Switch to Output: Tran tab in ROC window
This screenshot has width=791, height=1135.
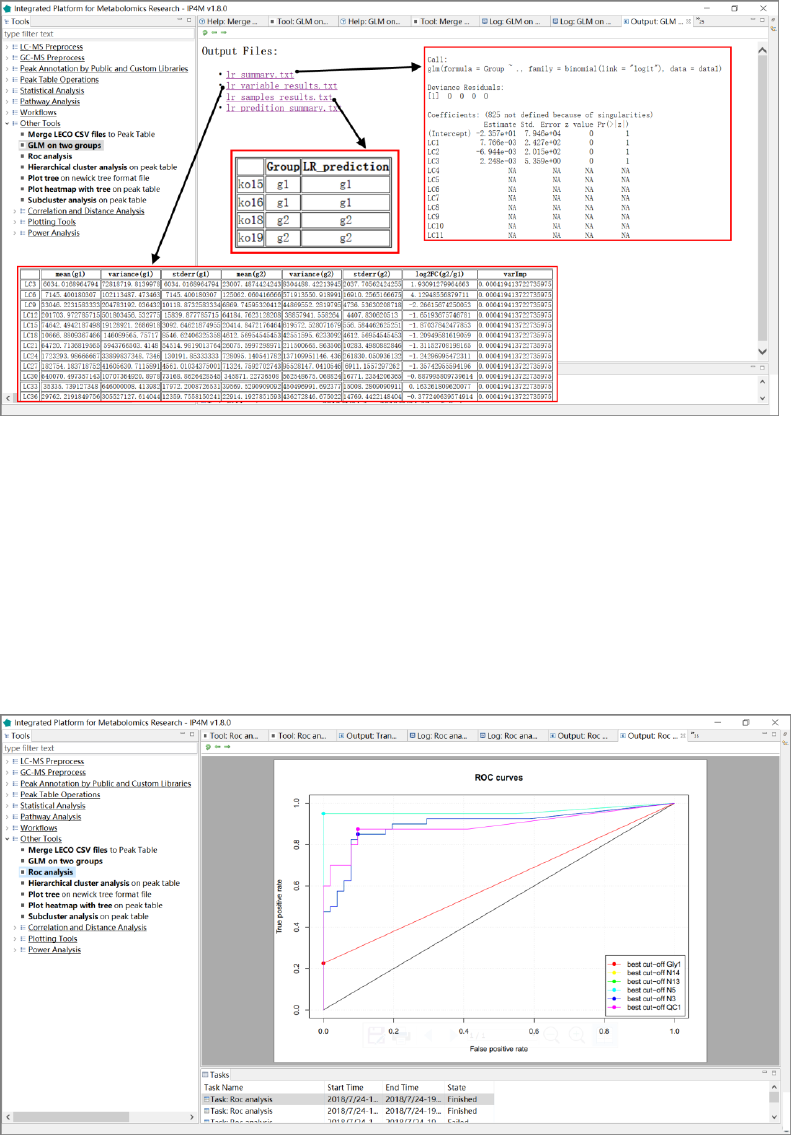pyautogui.click(x=371, y=735)
